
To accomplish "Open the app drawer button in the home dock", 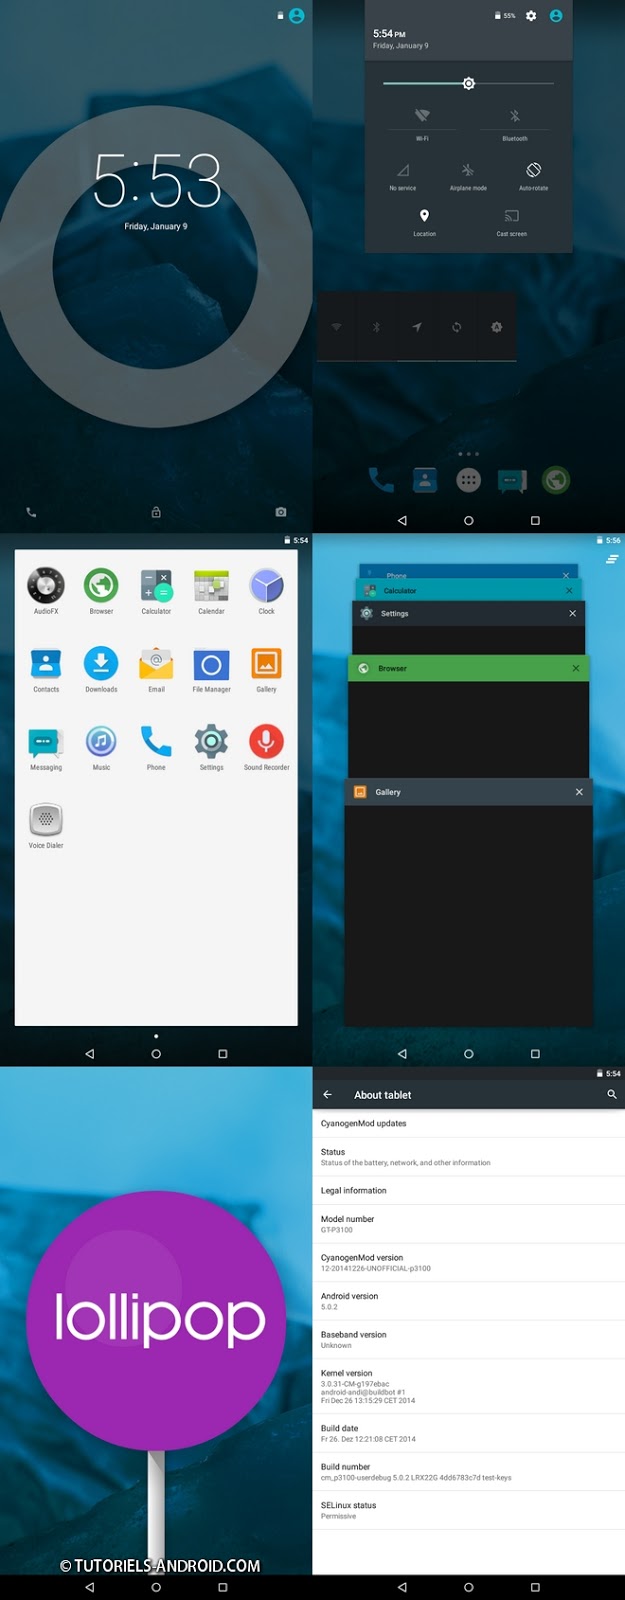I will (x=468, y=481).
